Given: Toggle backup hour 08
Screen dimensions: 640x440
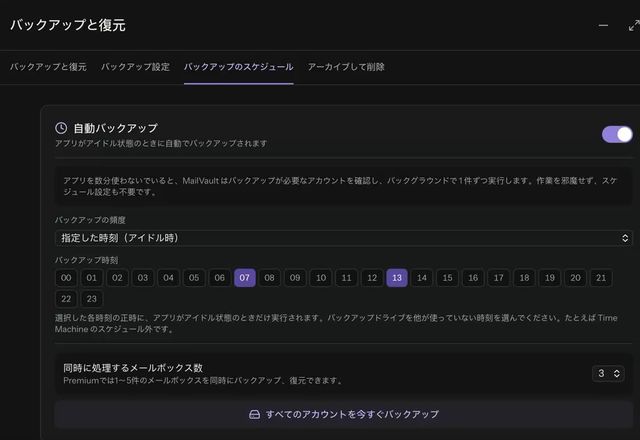Looking at the screenshot, I should click(x=269, y=278).
